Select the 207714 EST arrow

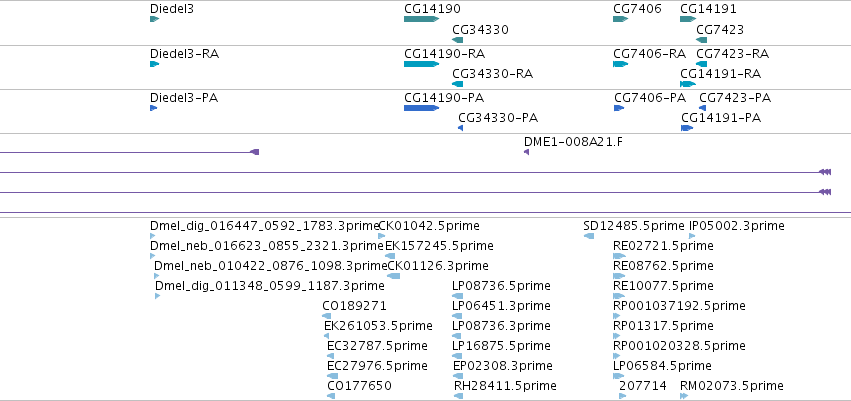pyautogui.click(x=623, y=396)
